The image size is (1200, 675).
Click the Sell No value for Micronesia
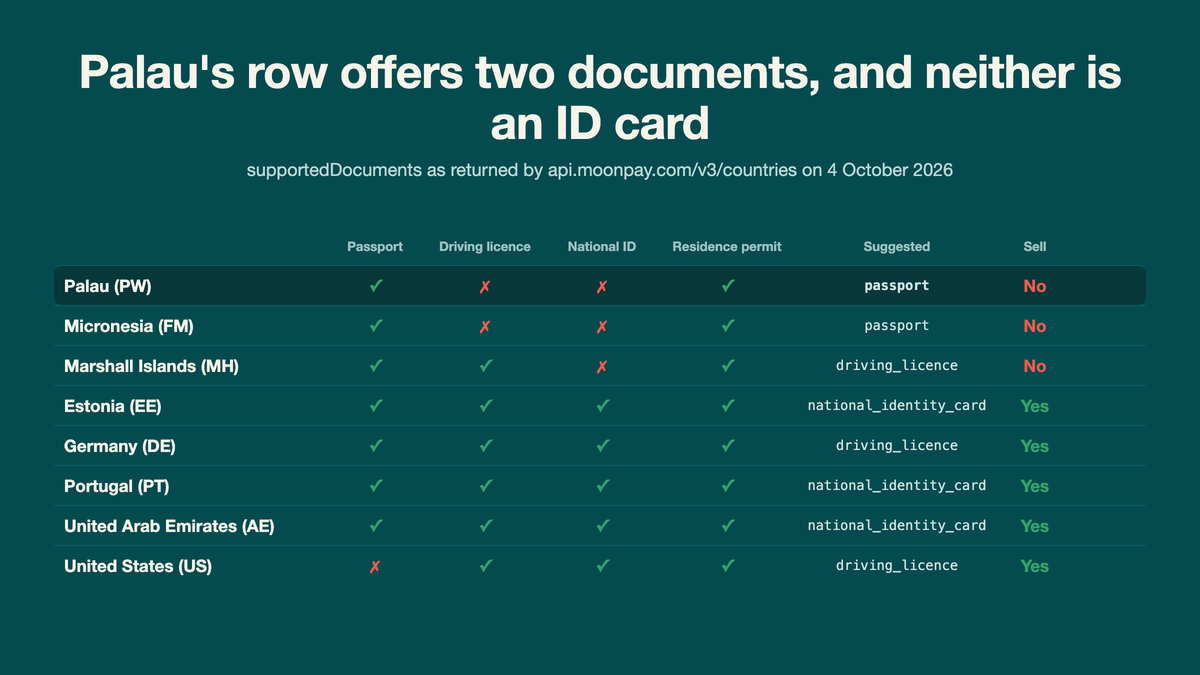(x=1035, y=326)
